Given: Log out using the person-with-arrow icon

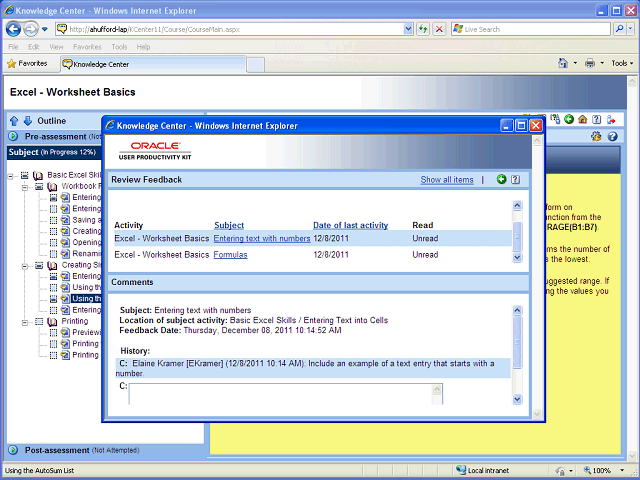Looking at the screenshot, I should coord(611,120).
